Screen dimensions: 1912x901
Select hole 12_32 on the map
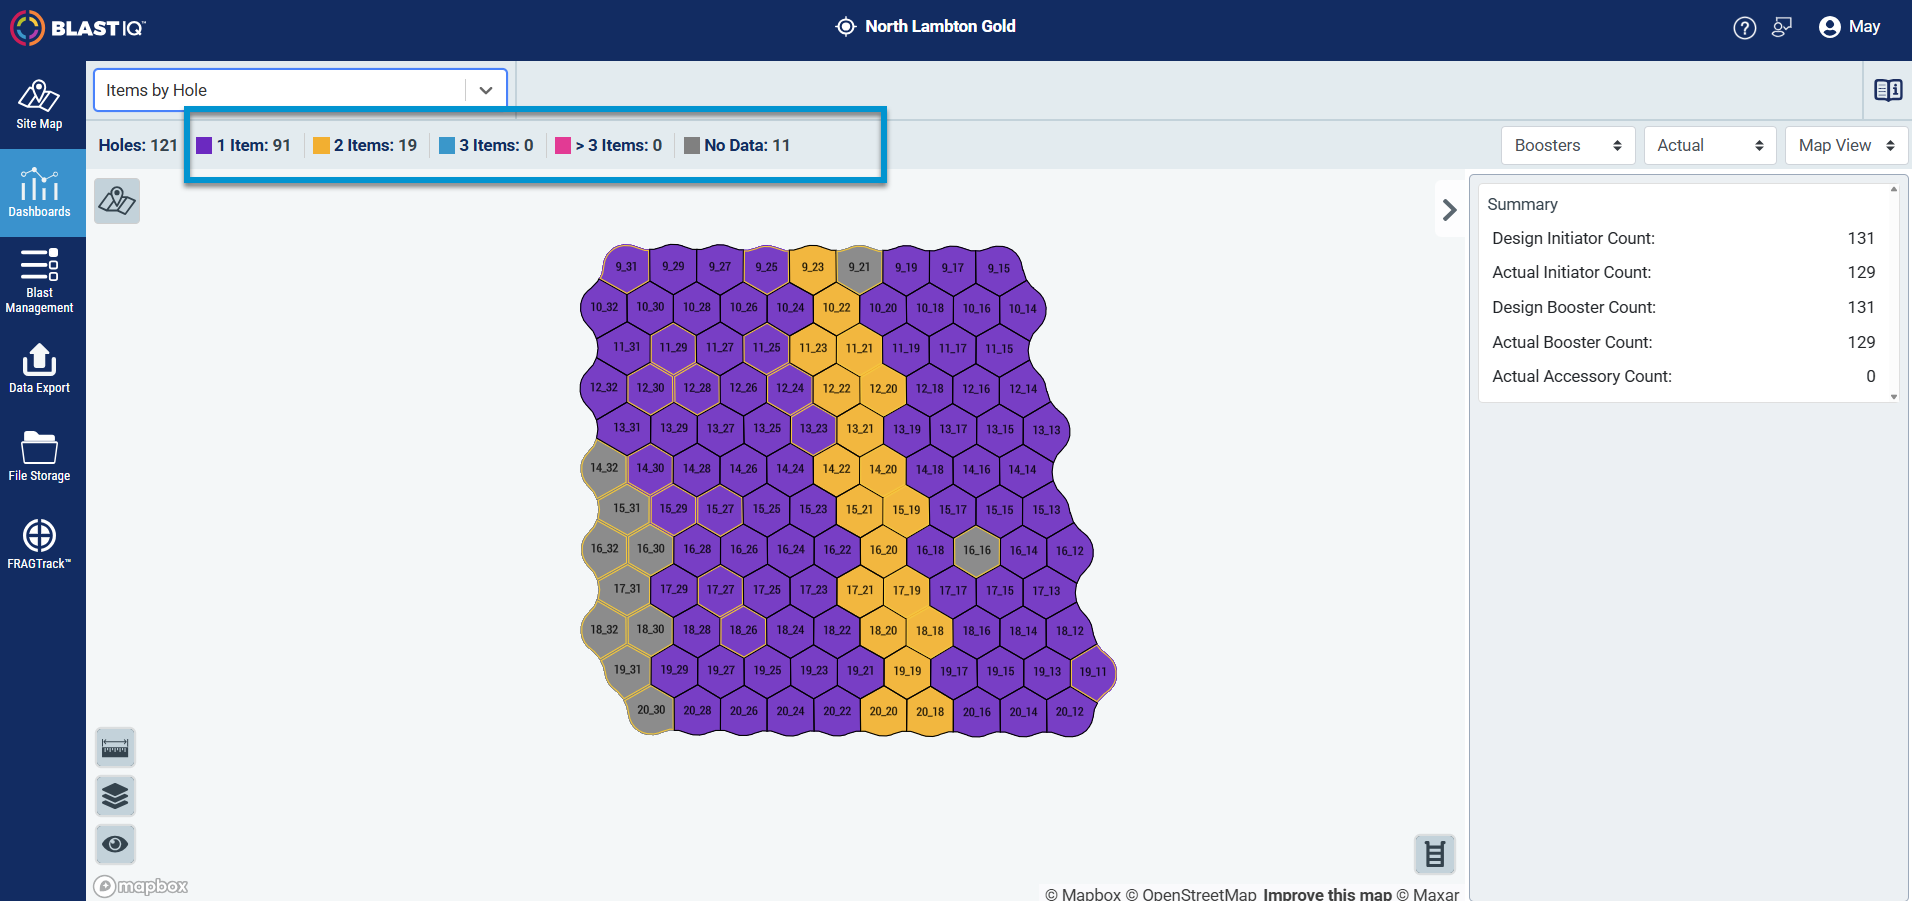pos(604,388)
